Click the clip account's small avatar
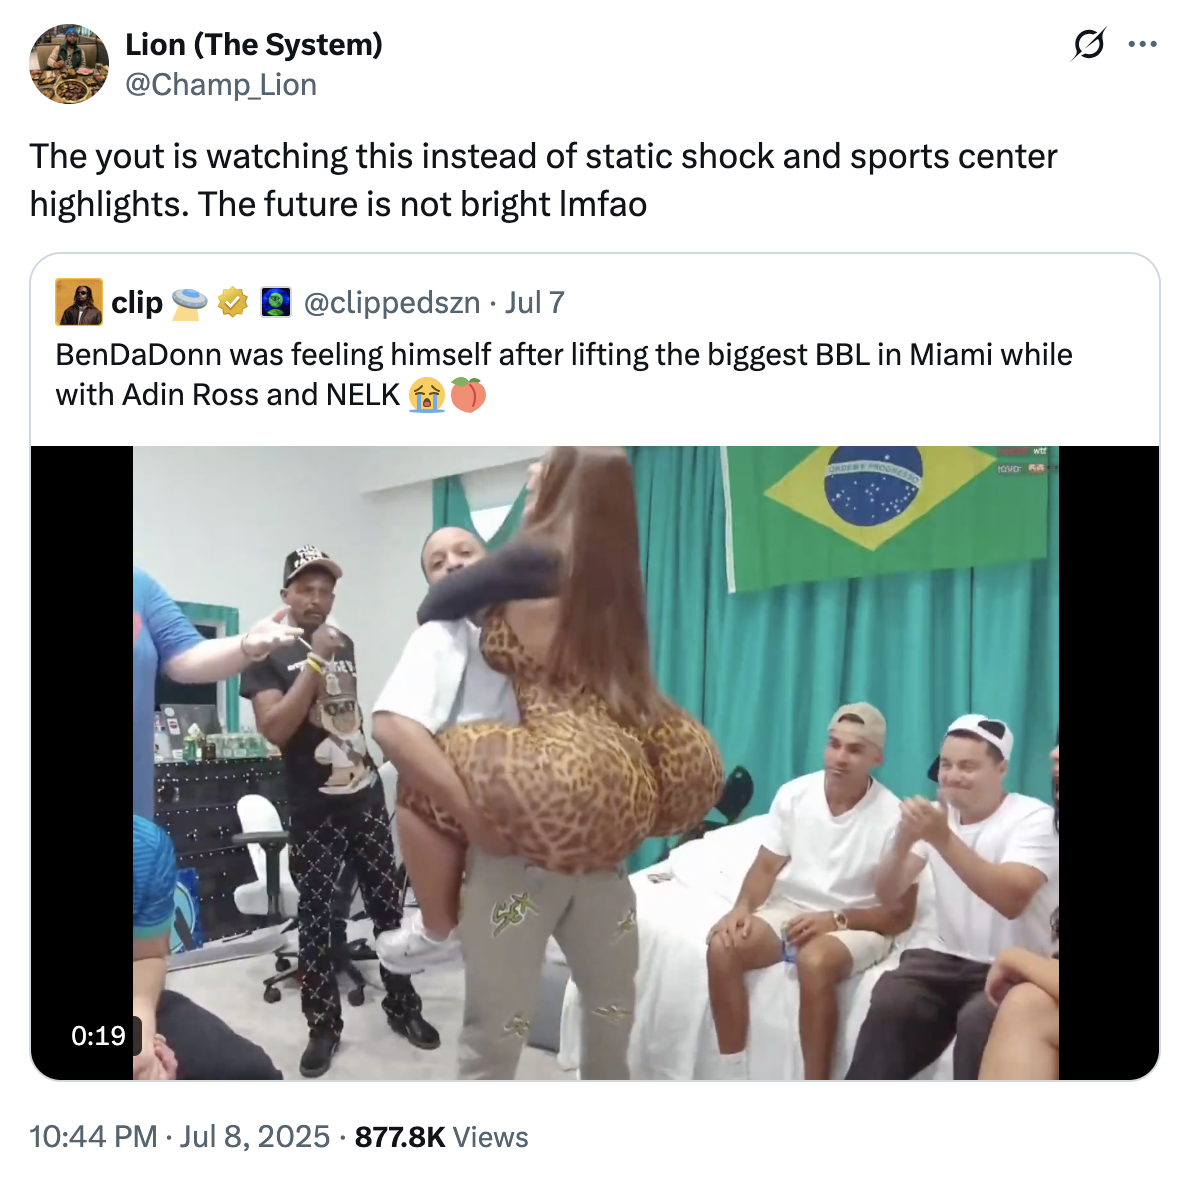The height and width of the screenshot is (1182, 1184). click(79, 302)
